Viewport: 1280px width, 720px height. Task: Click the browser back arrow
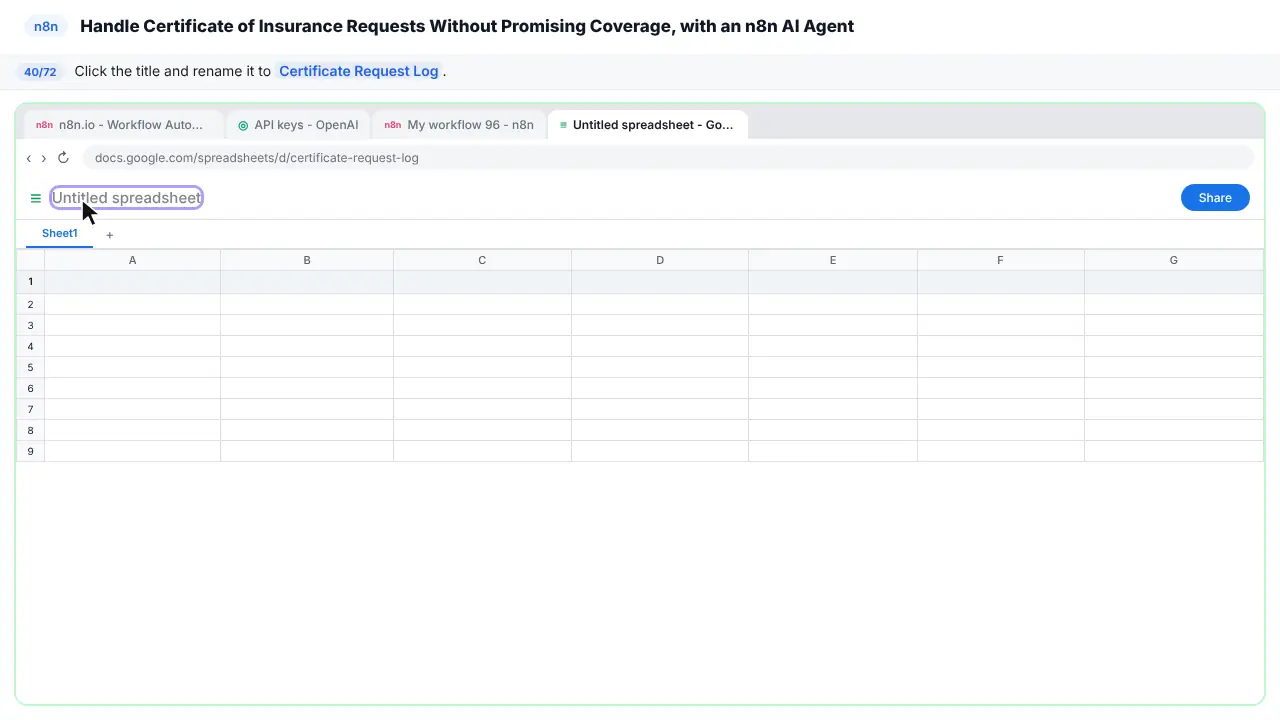click(x=29, y=158)
